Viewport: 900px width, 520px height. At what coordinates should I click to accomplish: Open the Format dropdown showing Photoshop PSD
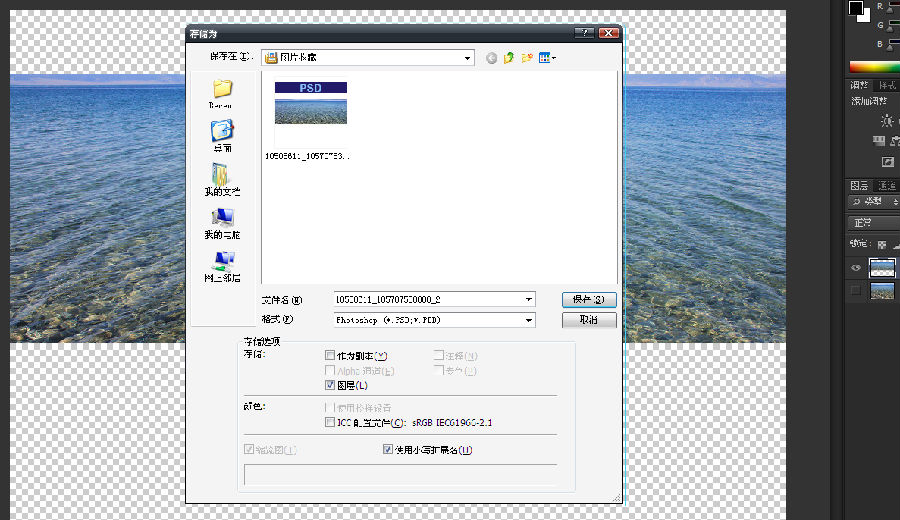coord(529,320)
